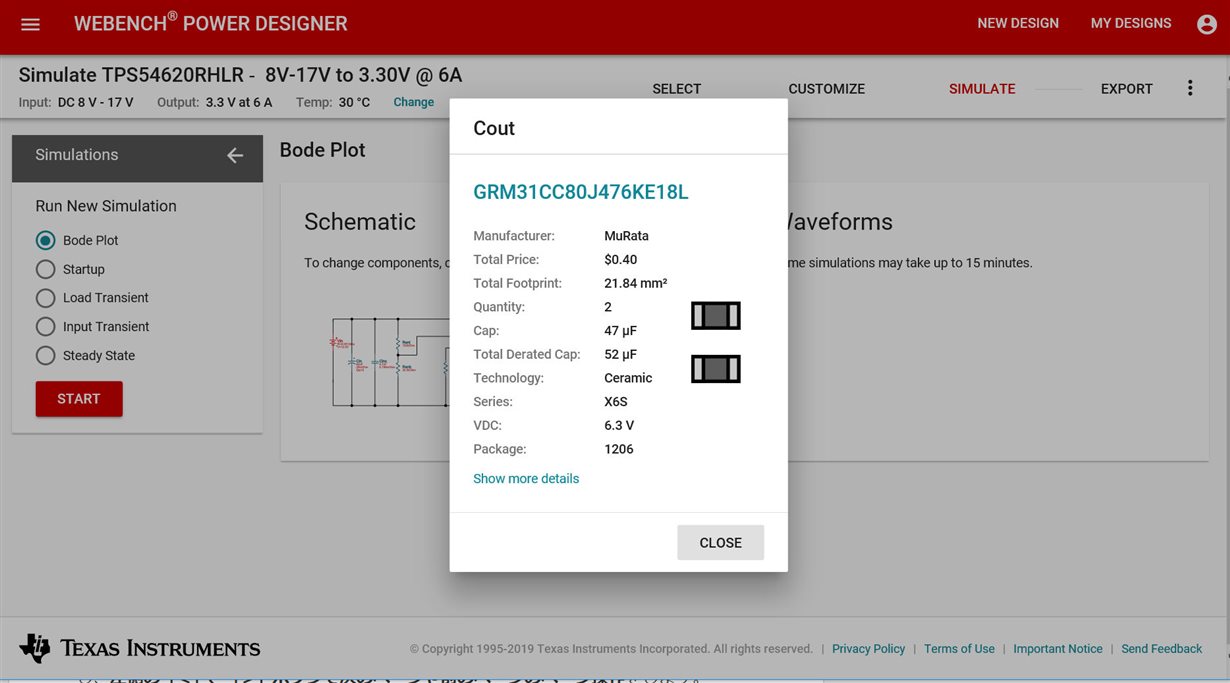Go to the SIMULATE step
This screenshot has width=1230, height=683.
(982, 89)
